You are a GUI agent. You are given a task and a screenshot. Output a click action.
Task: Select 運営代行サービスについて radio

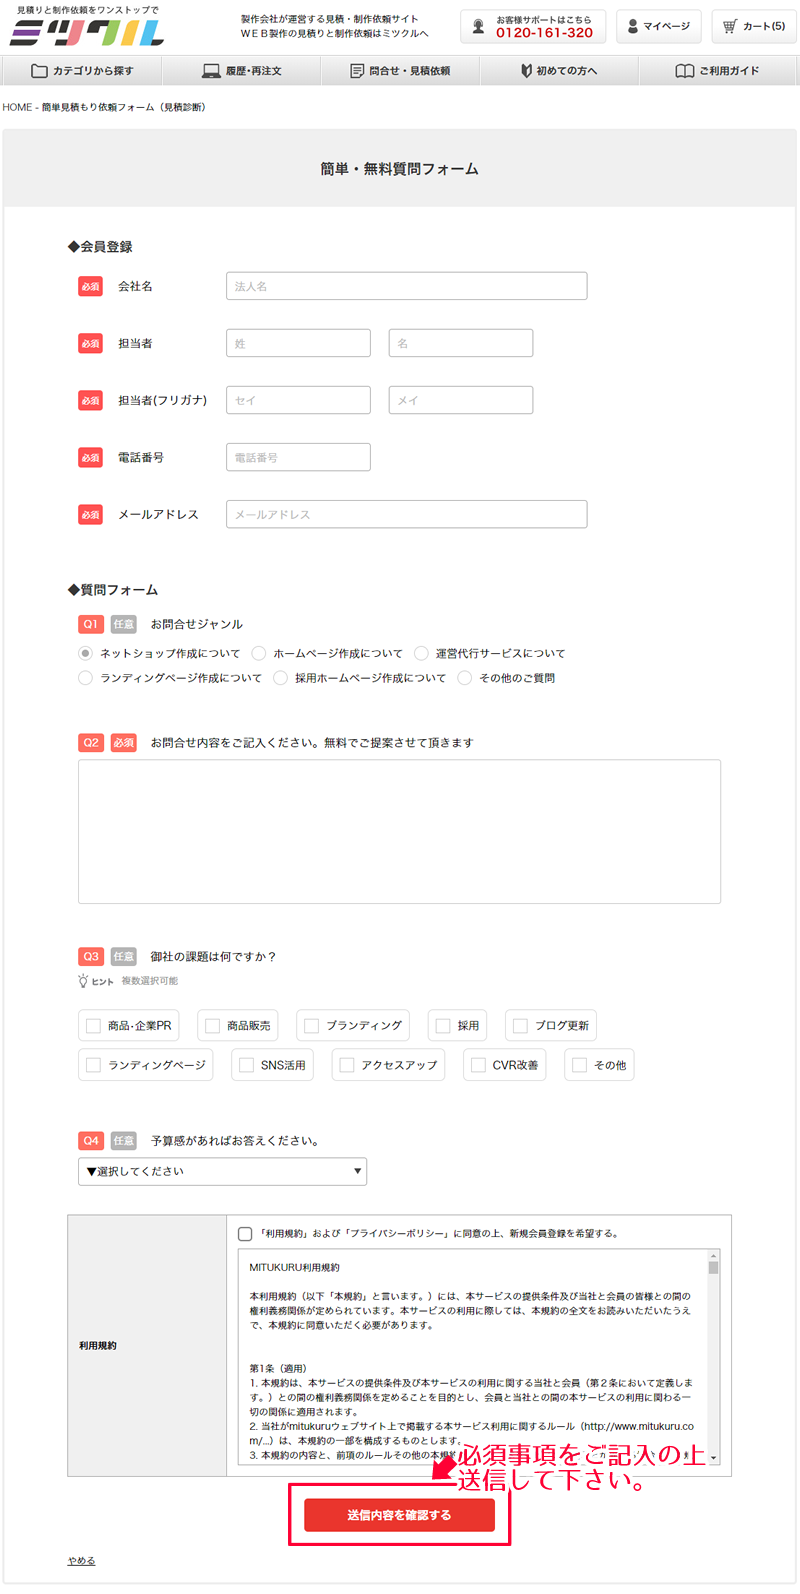[x=421, y=653]
